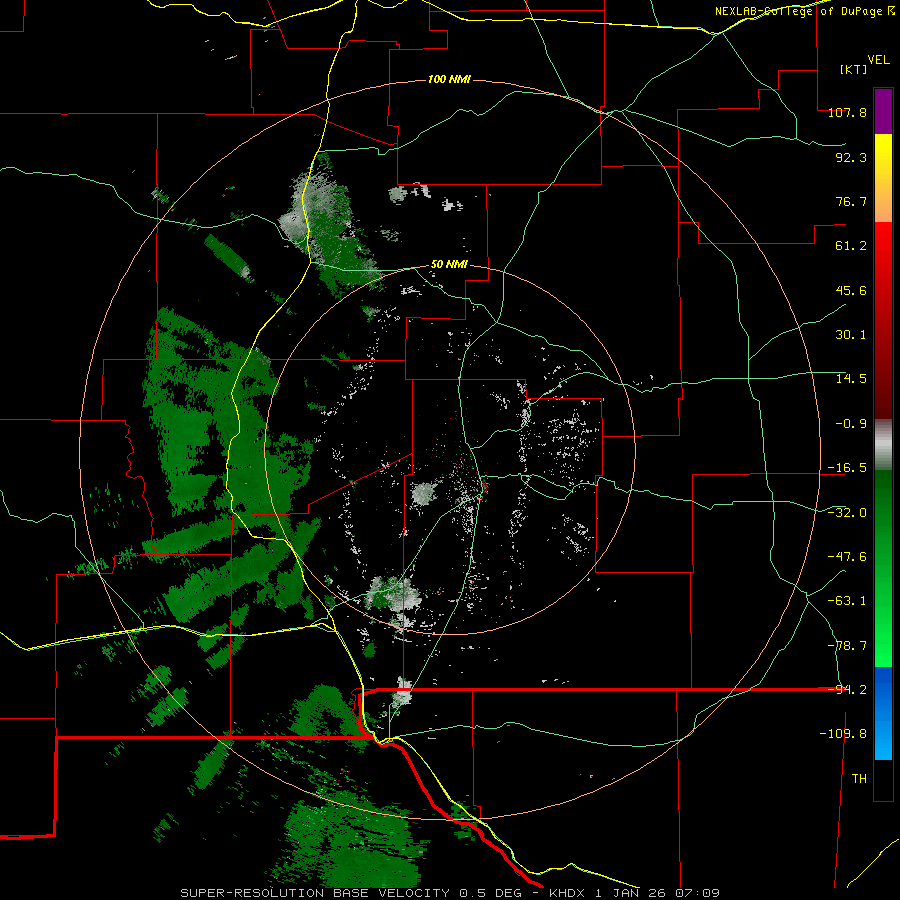Click the 92.3 velocity scale value
Screen dimensions: 900x900
[851, 157]
